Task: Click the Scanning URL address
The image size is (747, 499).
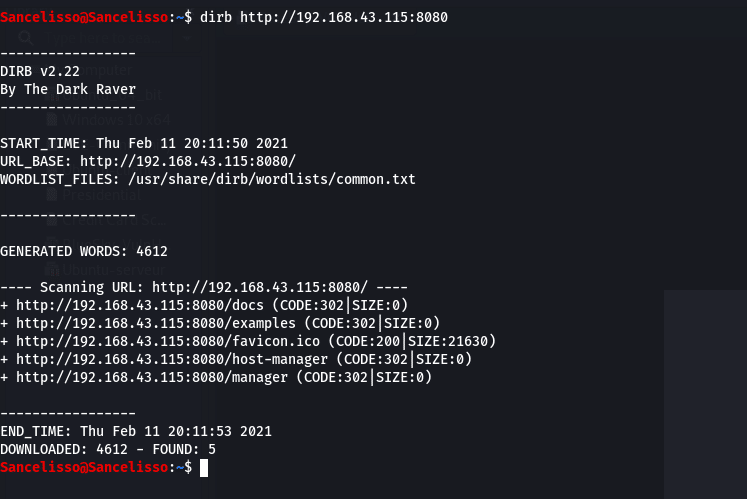Action: (x=260, y=287)
